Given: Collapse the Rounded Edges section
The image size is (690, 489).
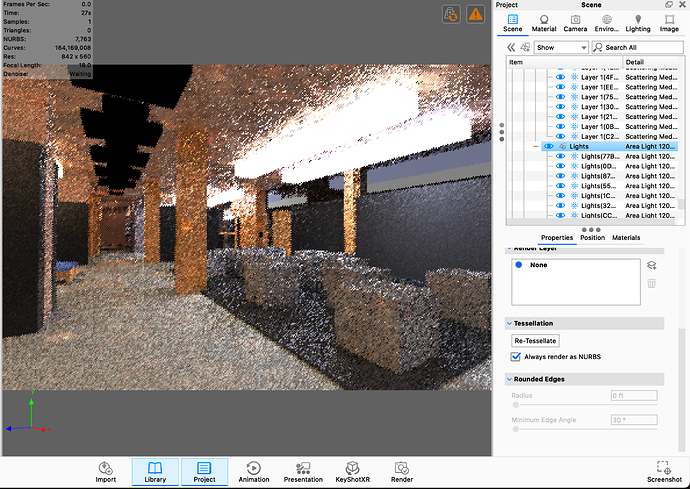Looking at the screenshot, I should tap(510, 379).
